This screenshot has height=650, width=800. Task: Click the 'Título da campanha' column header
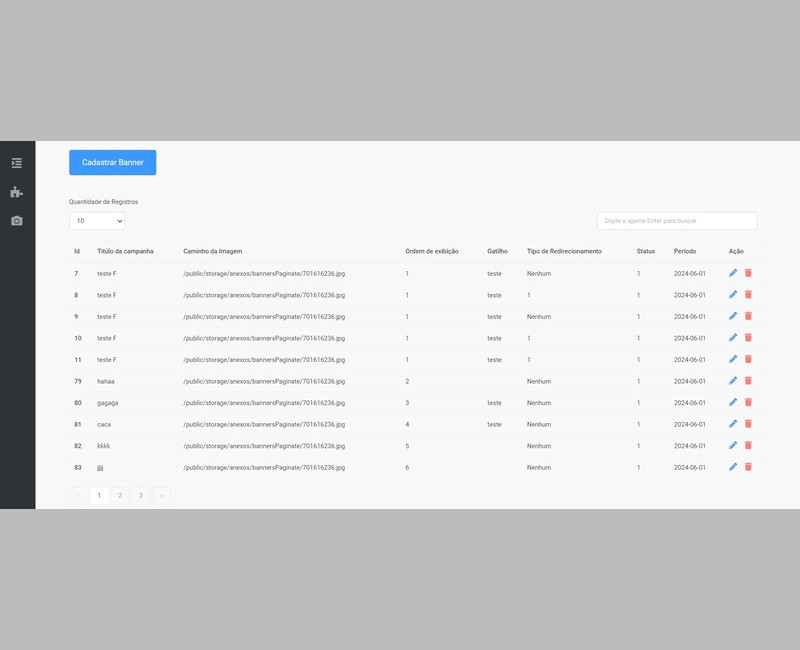click(x=125, y=251)
